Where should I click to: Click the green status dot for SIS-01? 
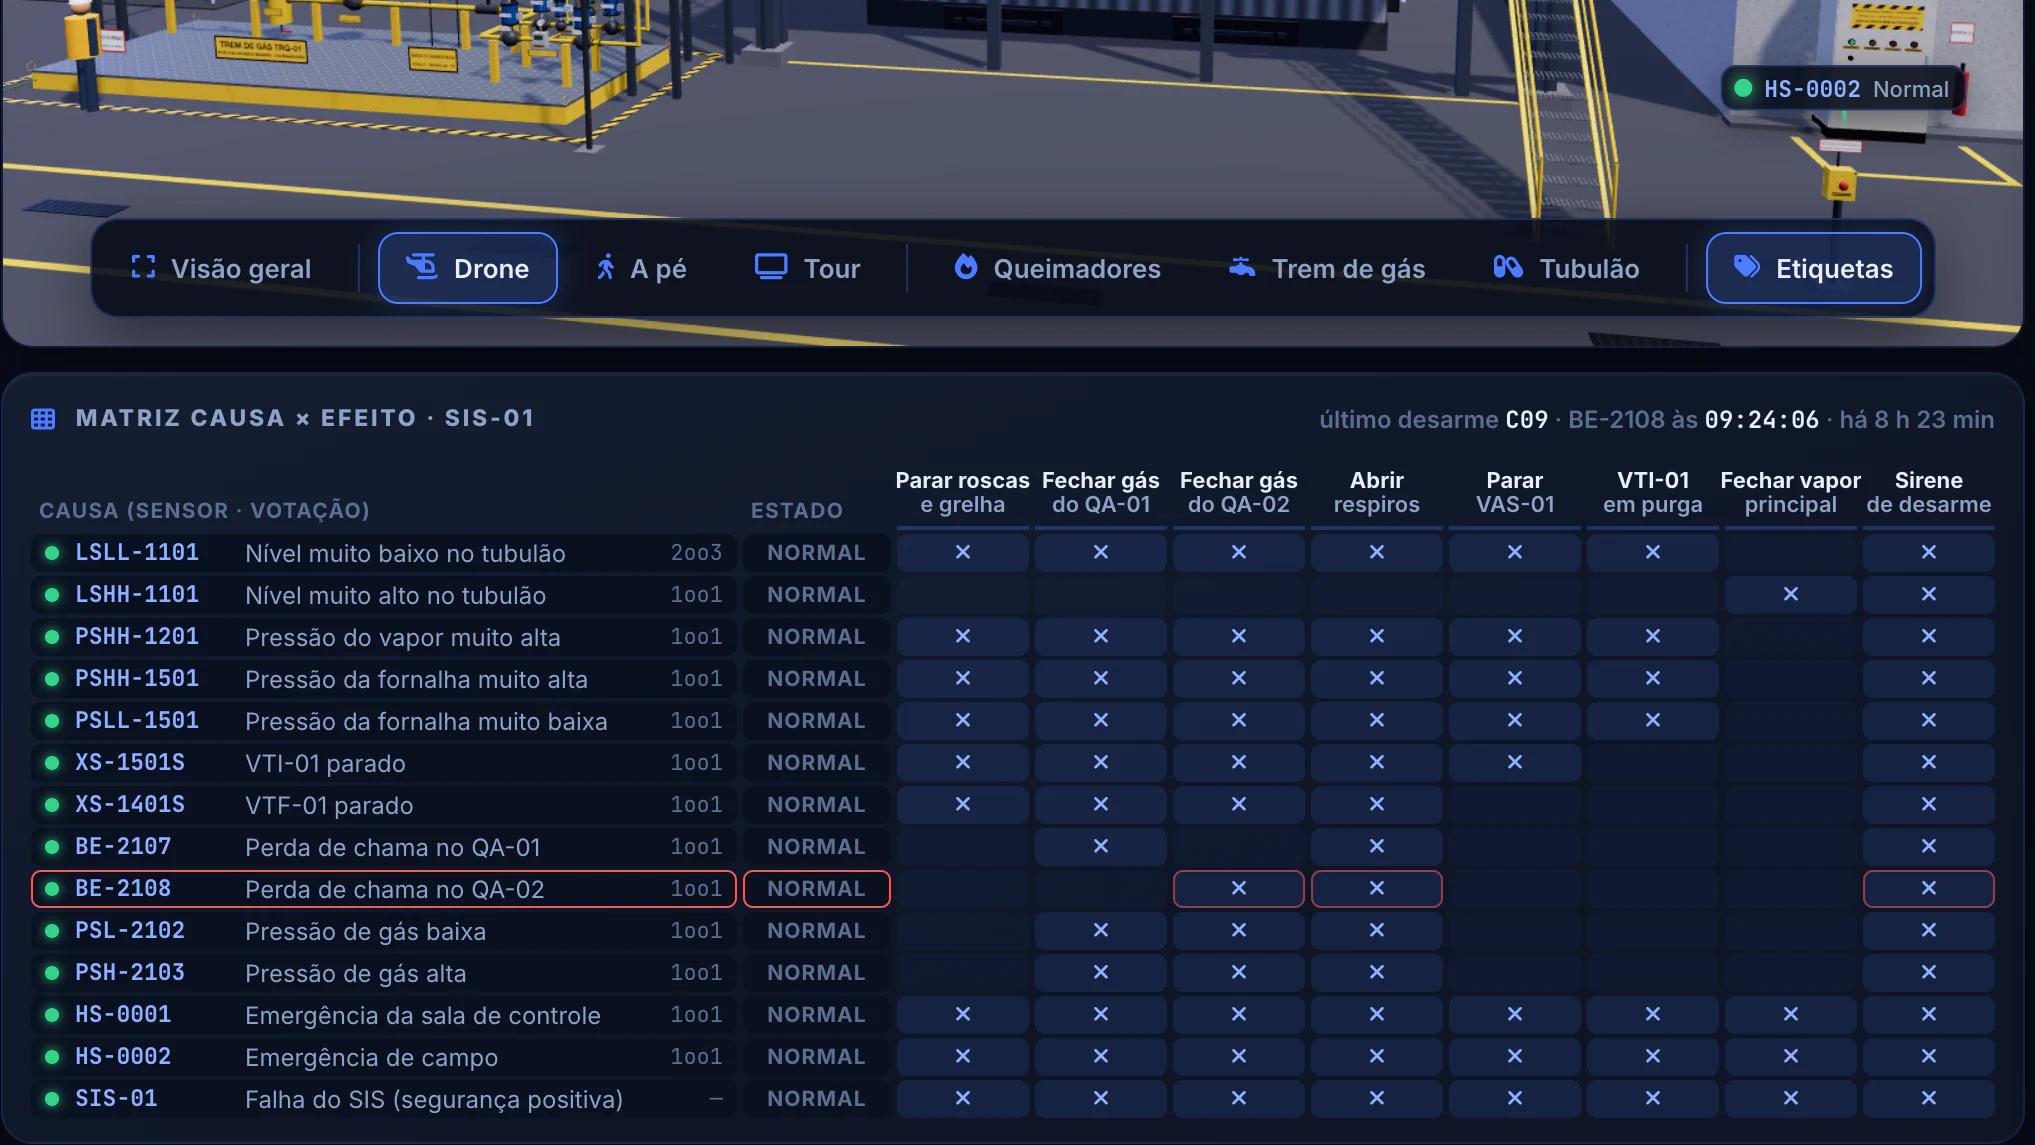pos(51,1098)
